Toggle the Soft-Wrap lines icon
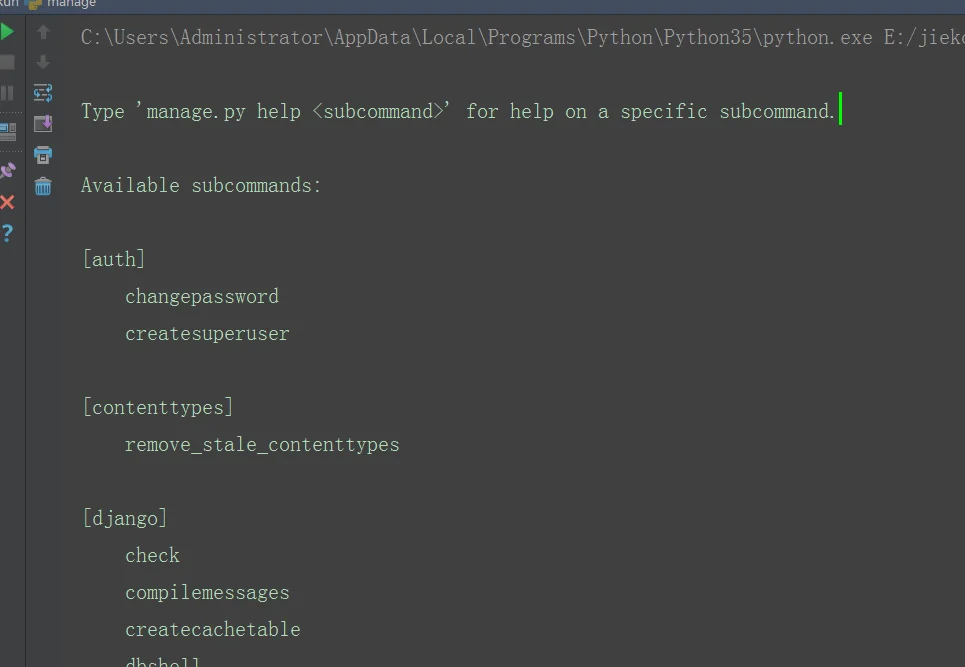965x667 pixels. [x=43, y=93]
